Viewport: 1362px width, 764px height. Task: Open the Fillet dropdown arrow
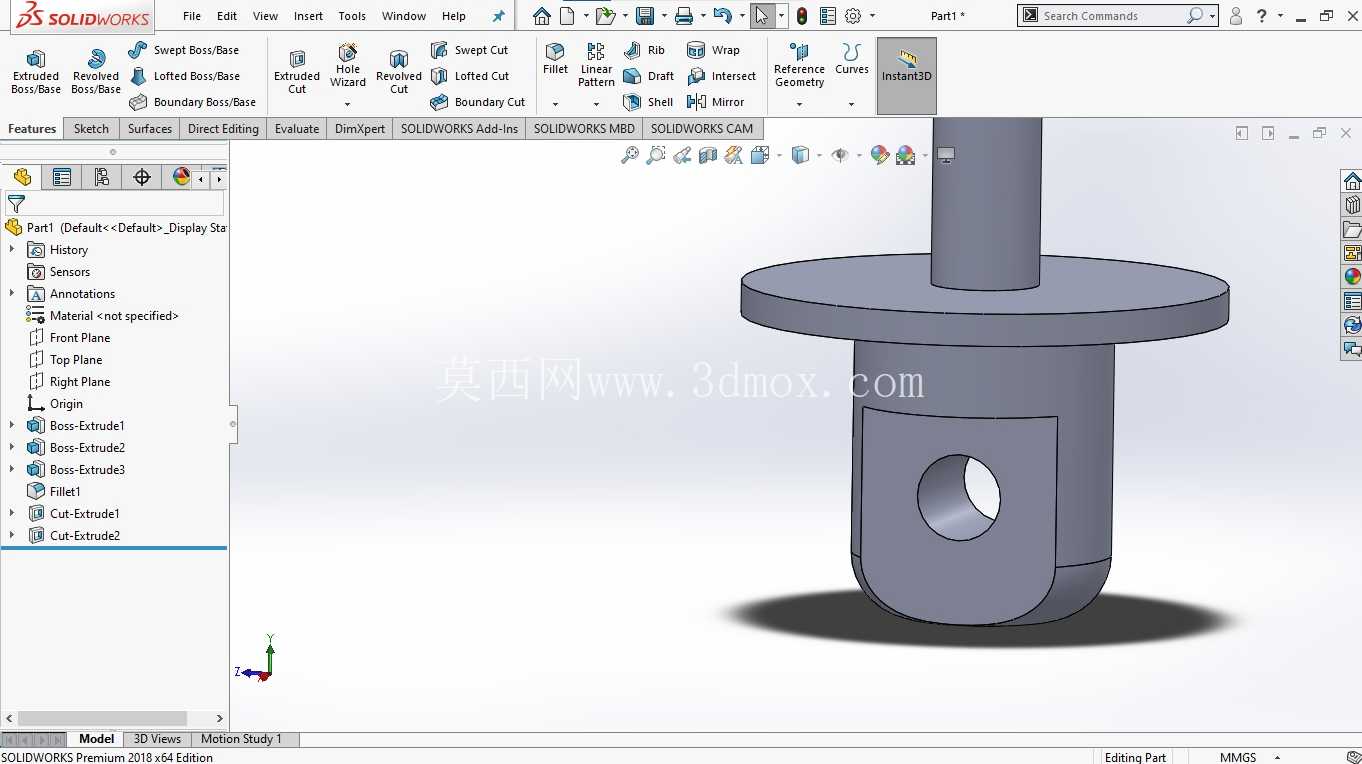pos(555,104)
